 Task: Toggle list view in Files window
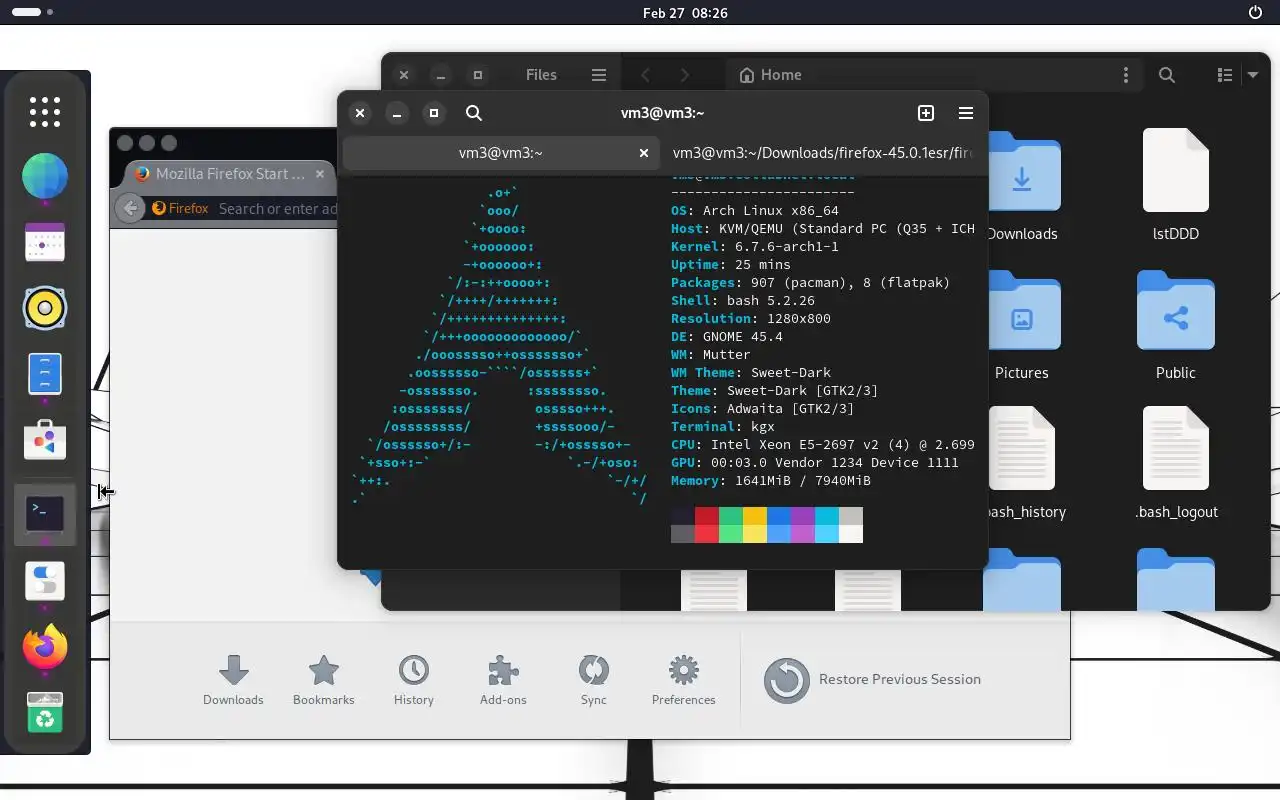1224,75
